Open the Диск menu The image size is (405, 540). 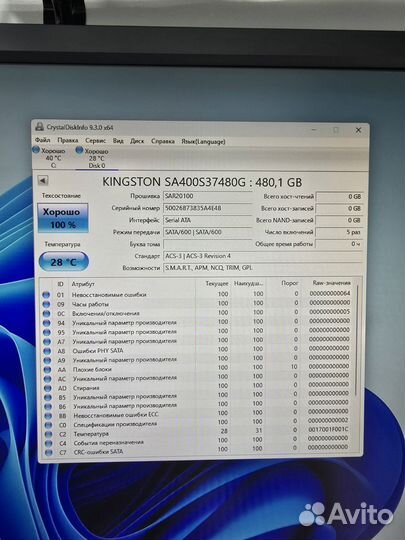pyautogui.click(x=137, y=141)
